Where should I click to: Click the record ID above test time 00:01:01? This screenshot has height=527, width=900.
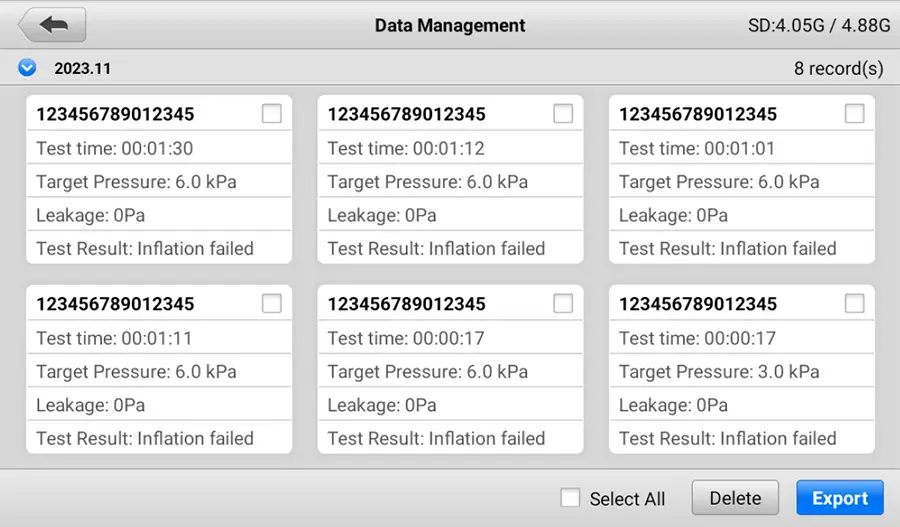[699, 114]
